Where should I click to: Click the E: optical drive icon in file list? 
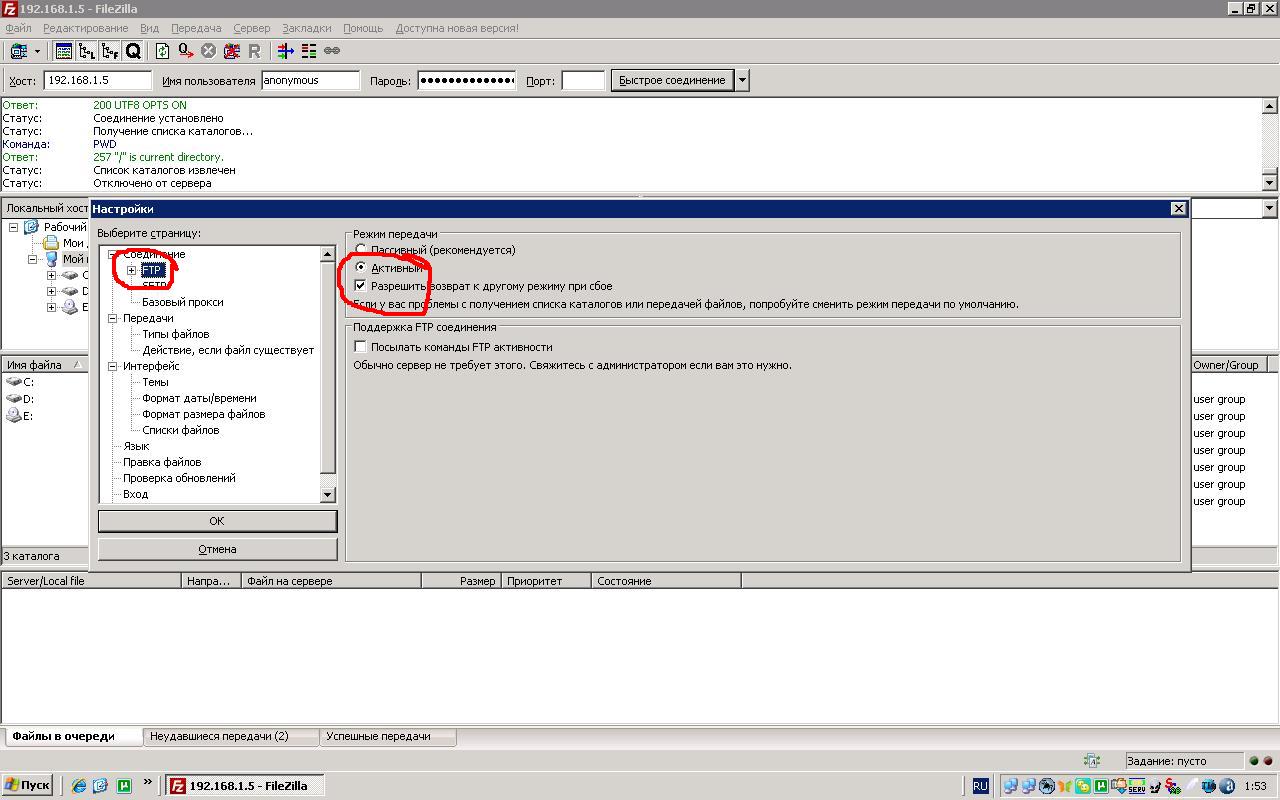14,416
